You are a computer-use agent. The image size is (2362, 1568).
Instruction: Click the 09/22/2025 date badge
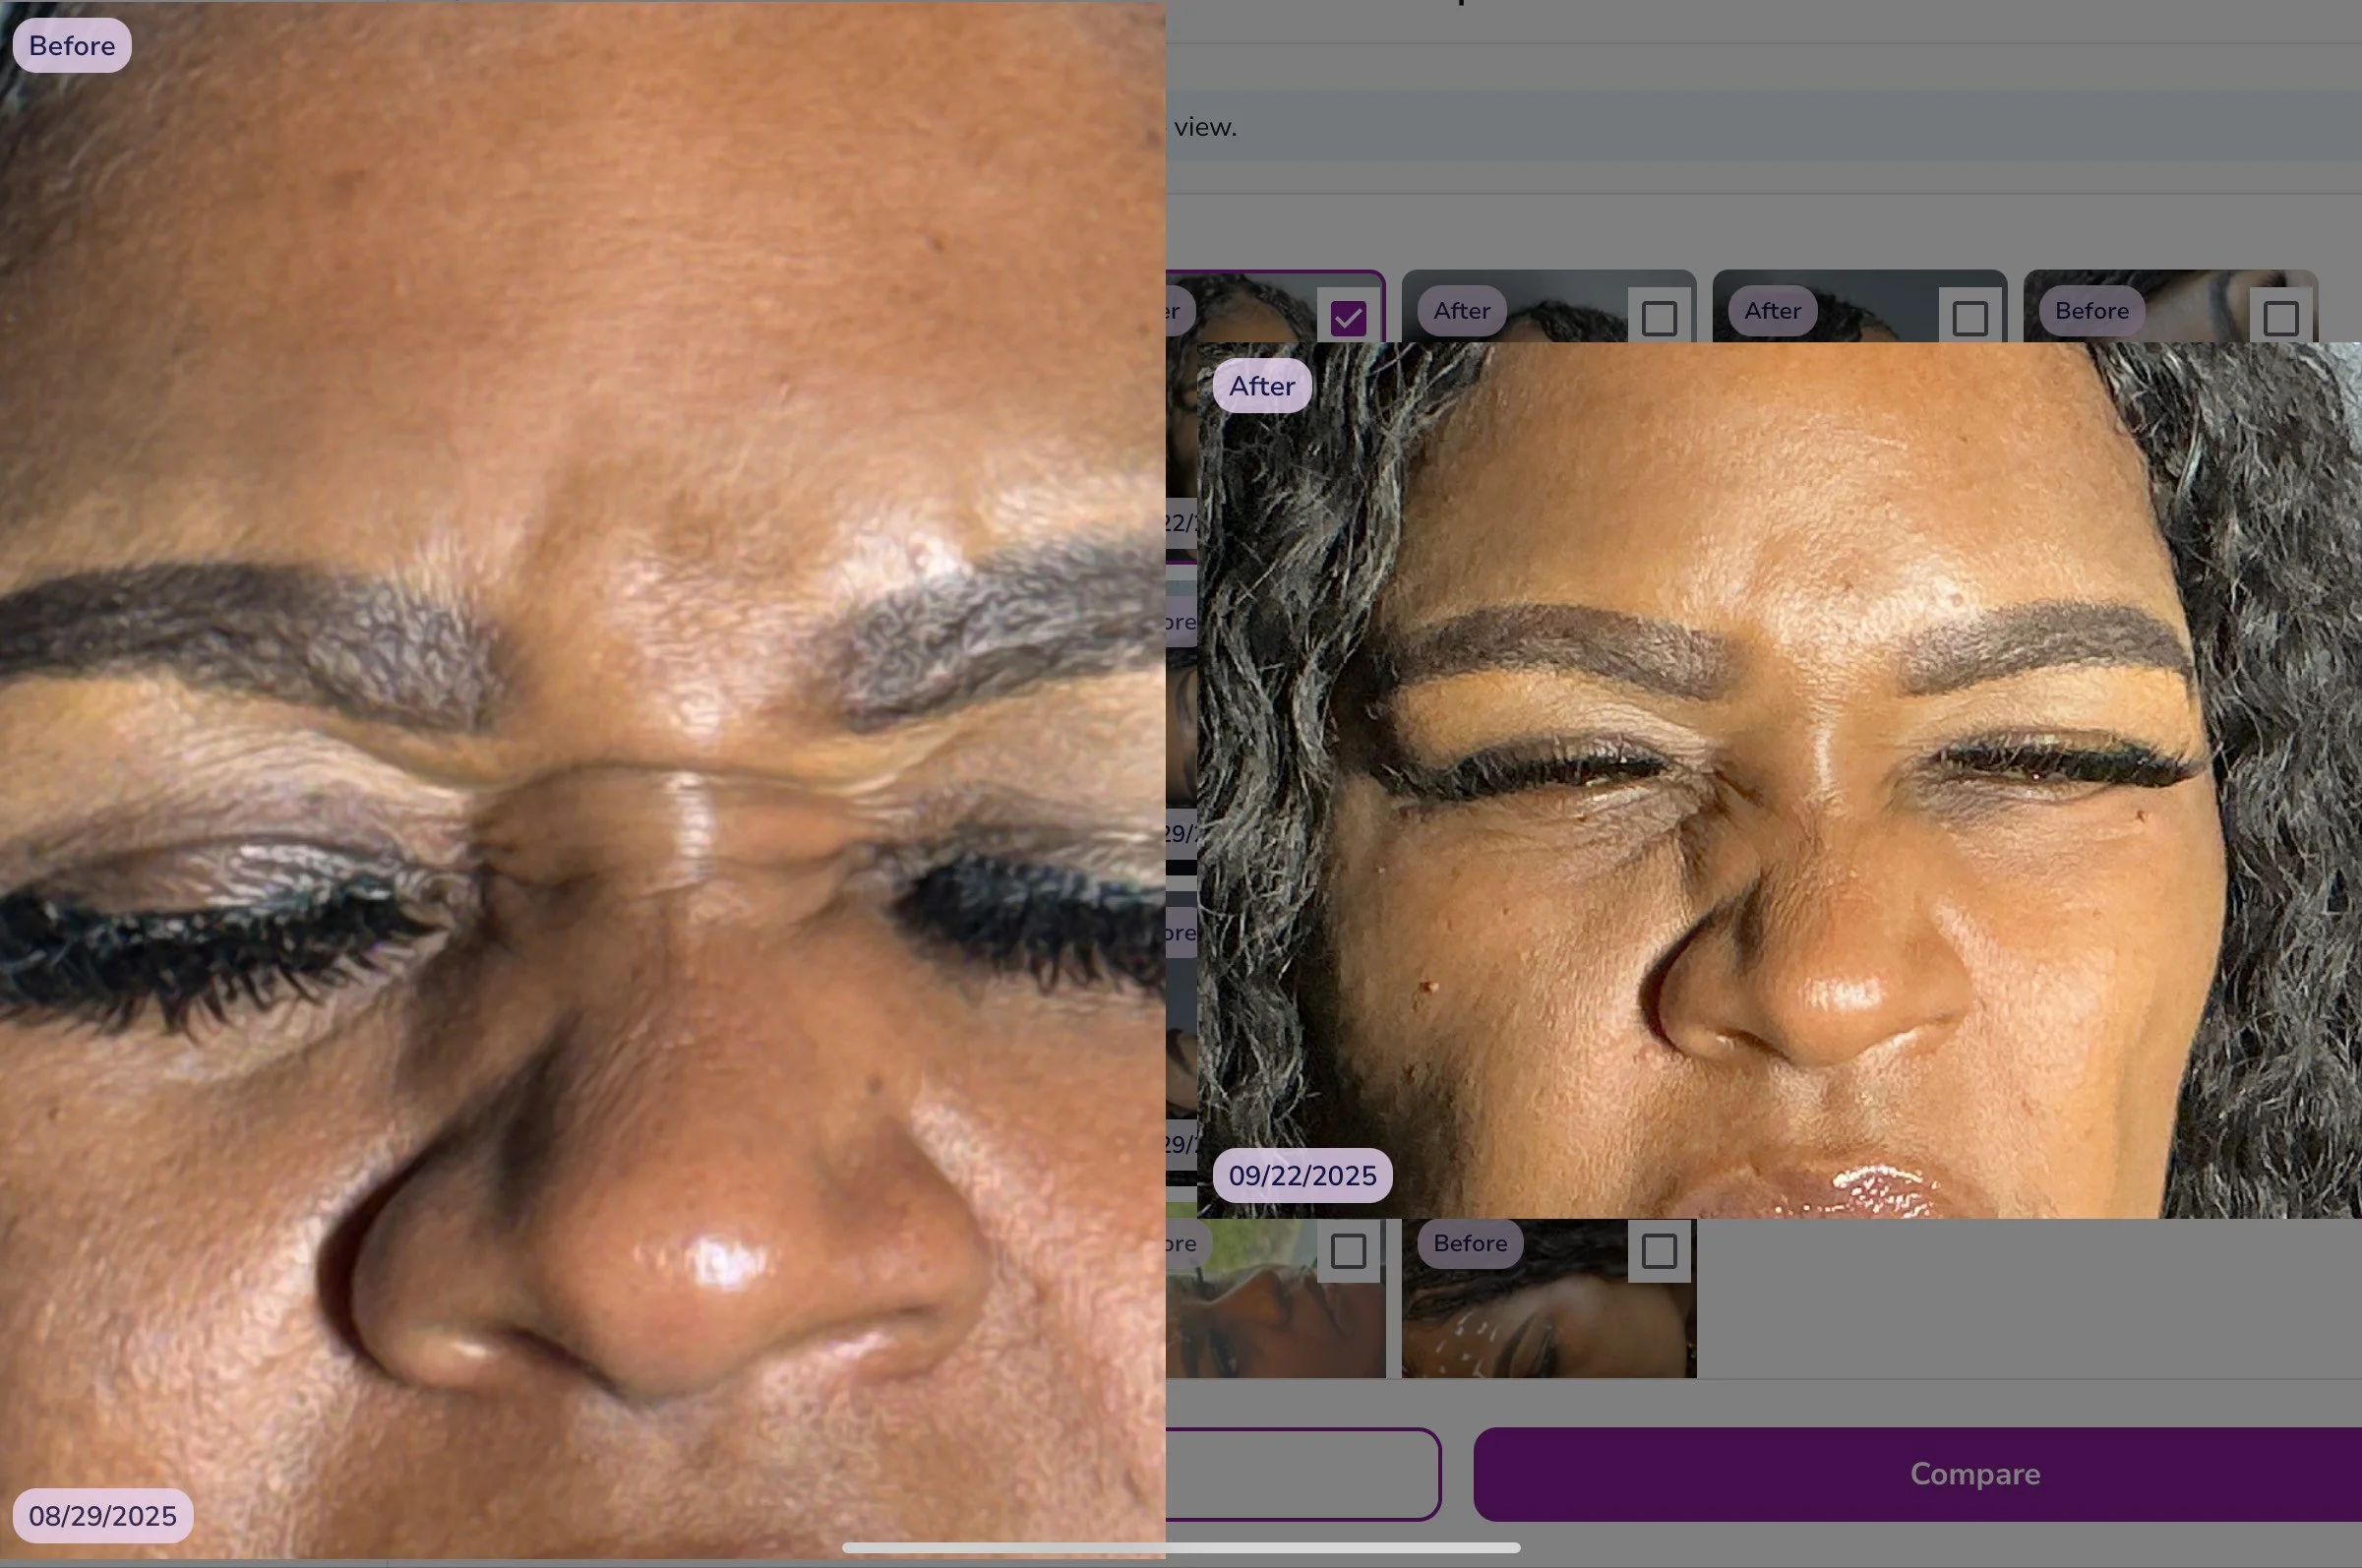1302,1176
